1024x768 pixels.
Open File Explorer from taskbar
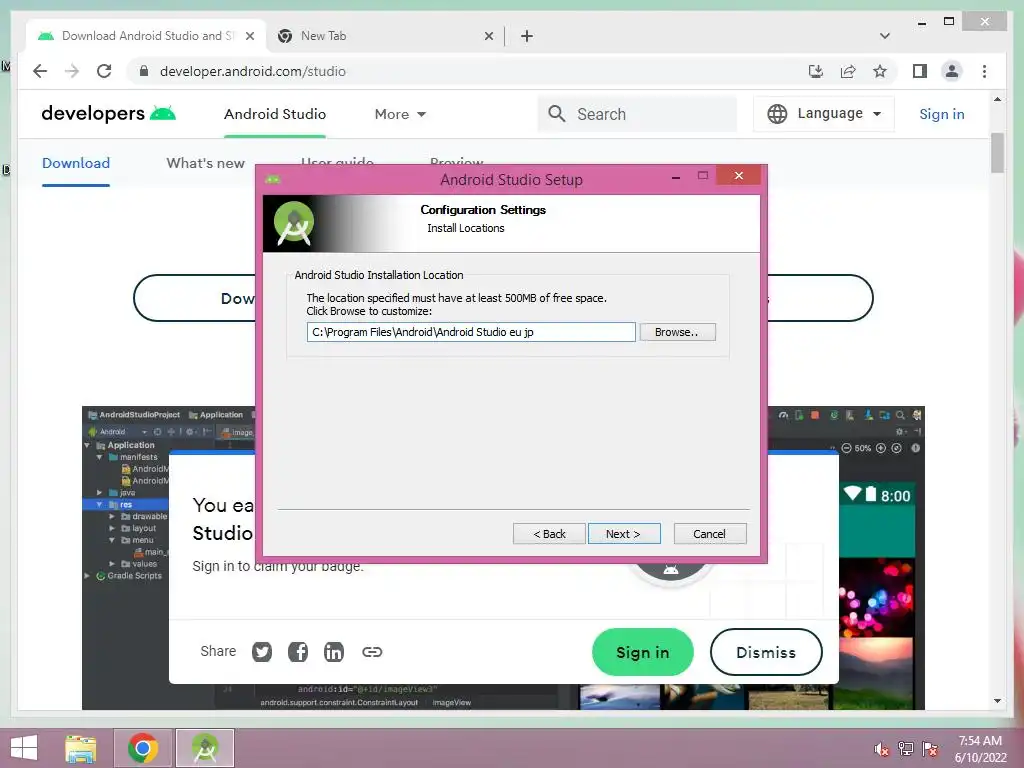click(80, 748)
